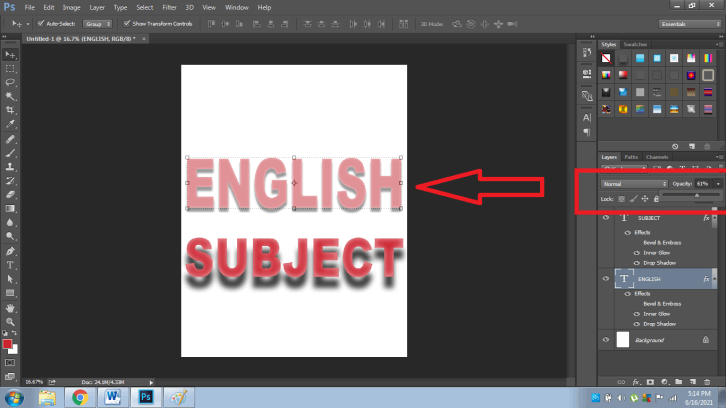
Task: Select the Horizontal Type tool
Action: click(10, 264)
